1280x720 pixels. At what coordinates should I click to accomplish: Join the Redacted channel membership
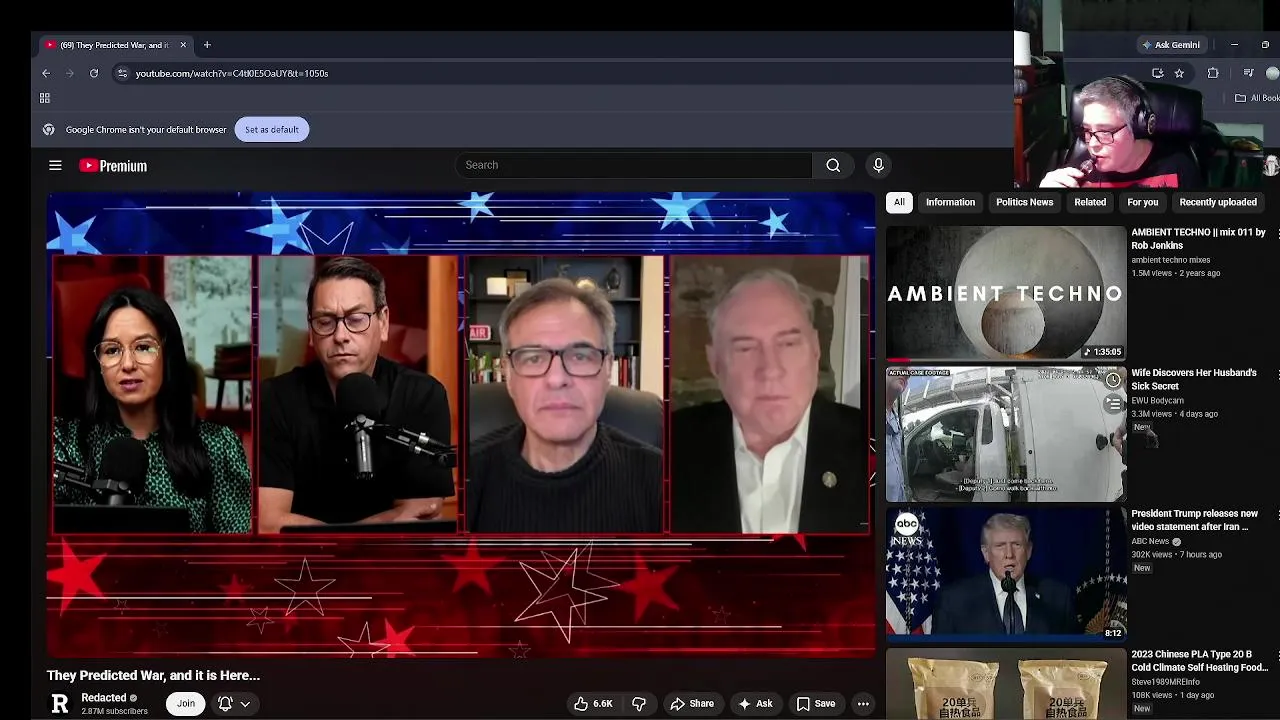[x=186, y=704]
